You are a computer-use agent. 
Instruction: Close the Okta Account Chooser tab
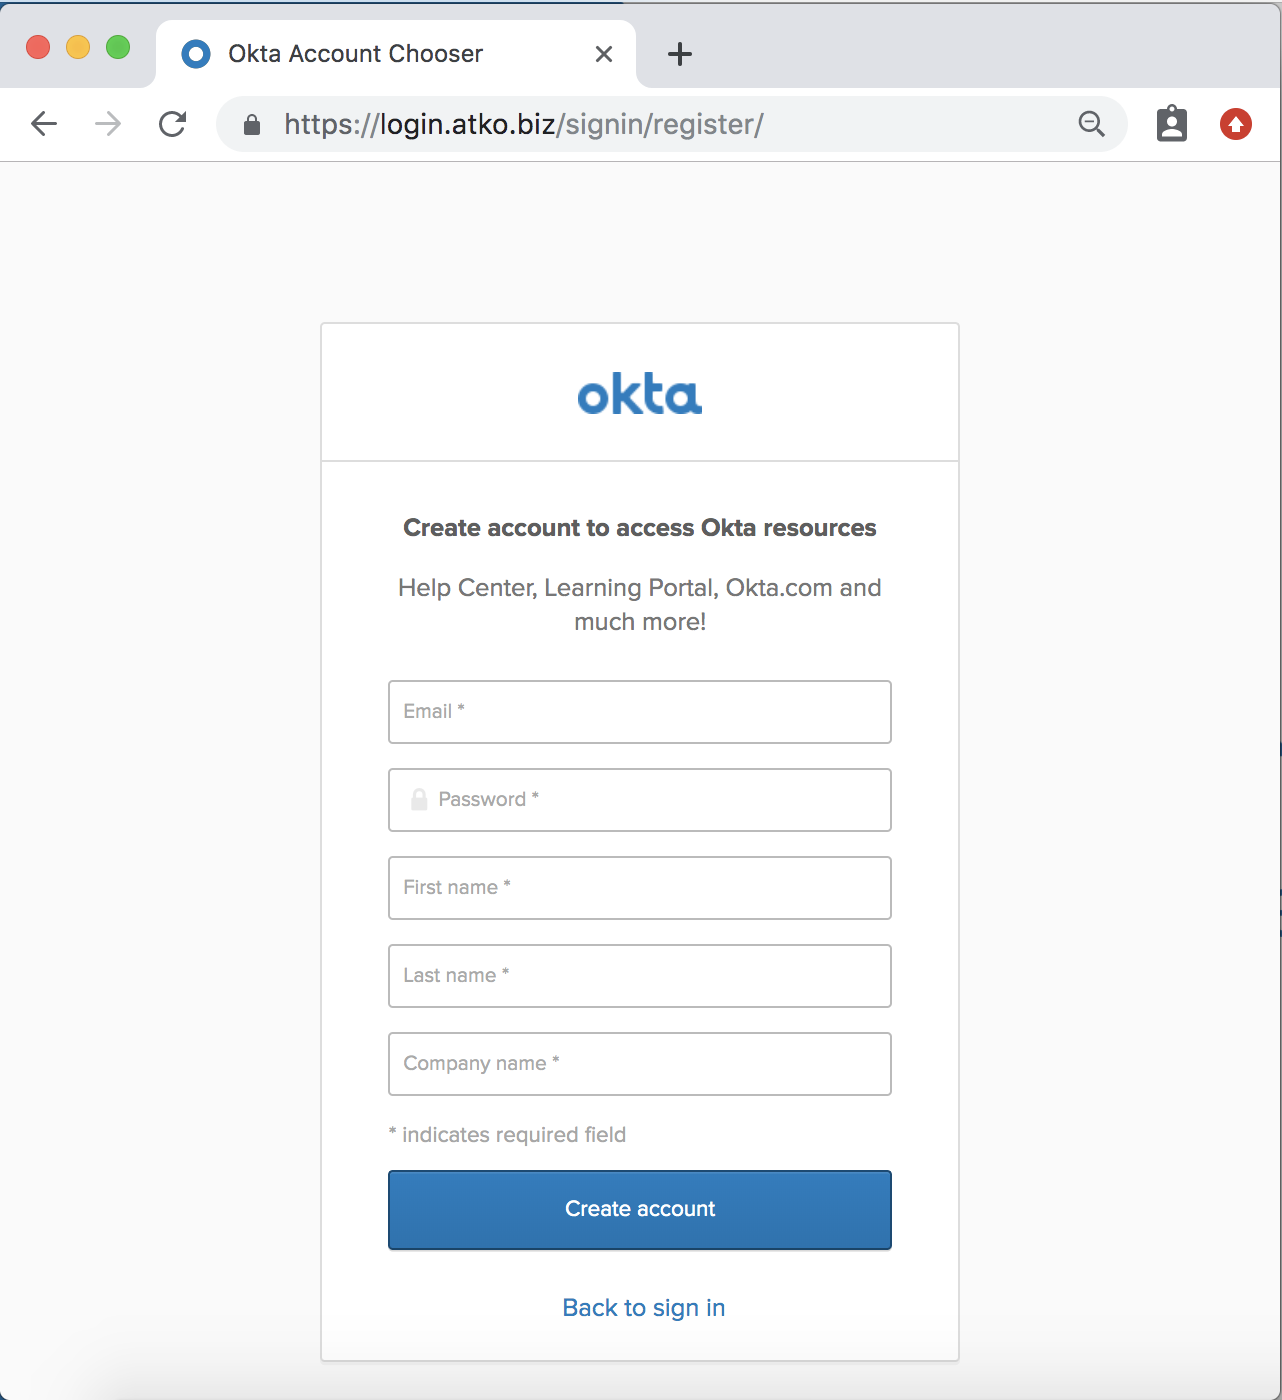click(603, 54)
